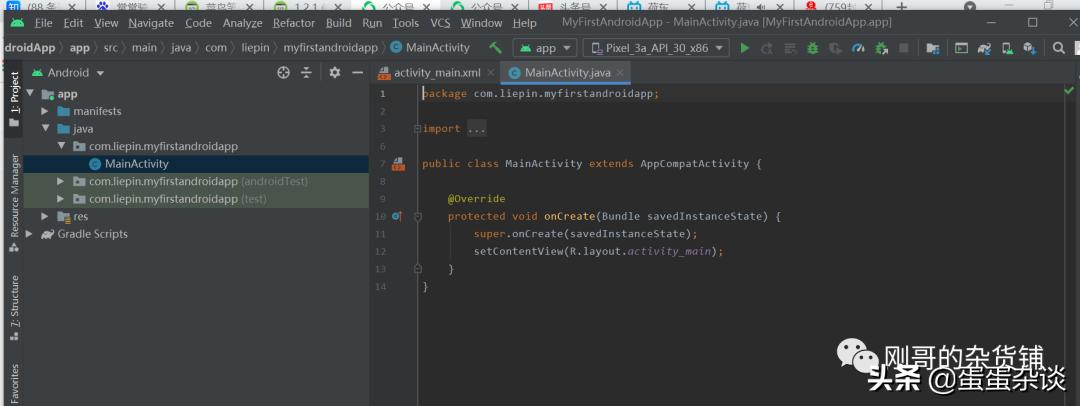The height and width of the screenshot is (406, 1080).
Task: Click the green Run app button
Action: point(744,47)
